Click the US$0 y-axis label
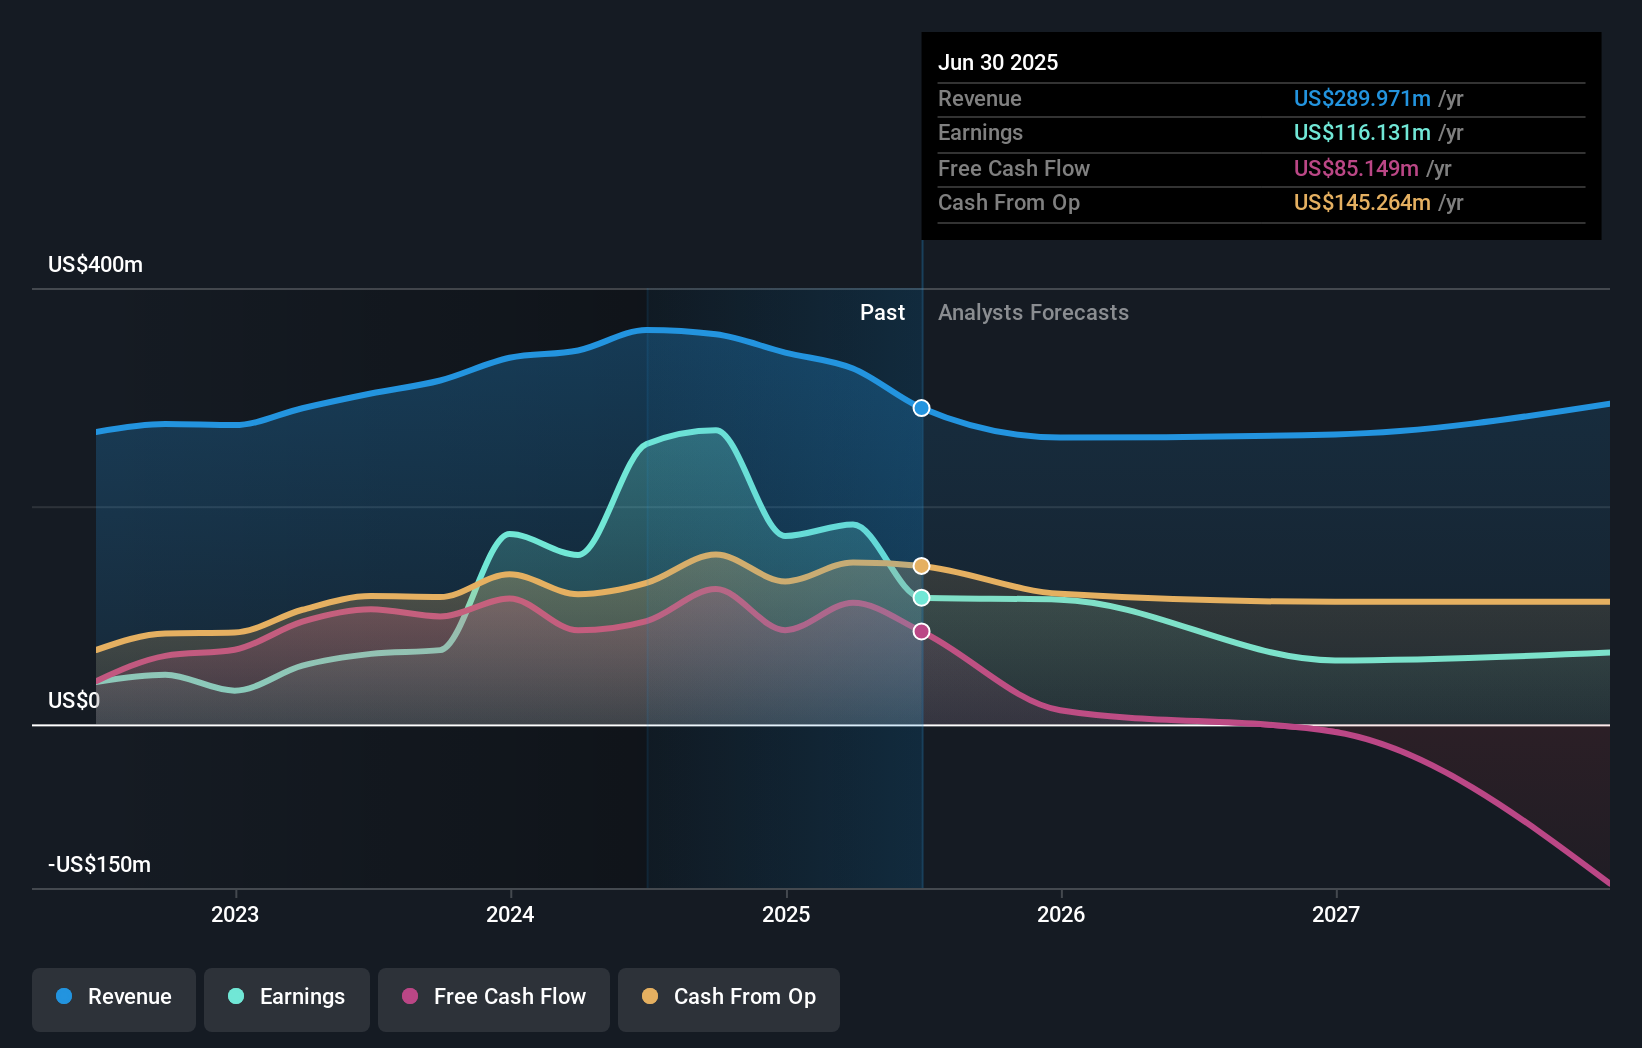 74,700
